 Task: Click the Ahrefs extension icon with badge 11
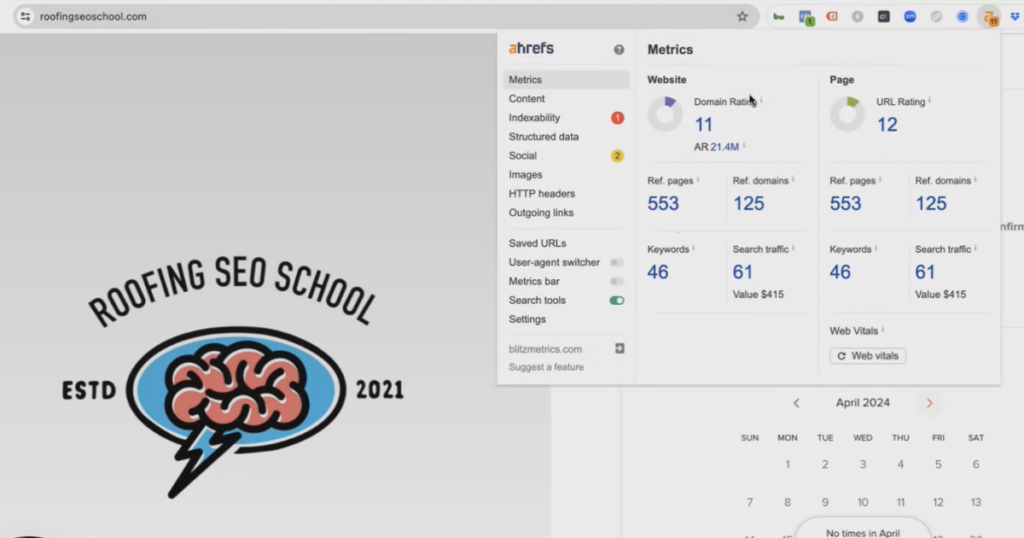click(990, 17)
